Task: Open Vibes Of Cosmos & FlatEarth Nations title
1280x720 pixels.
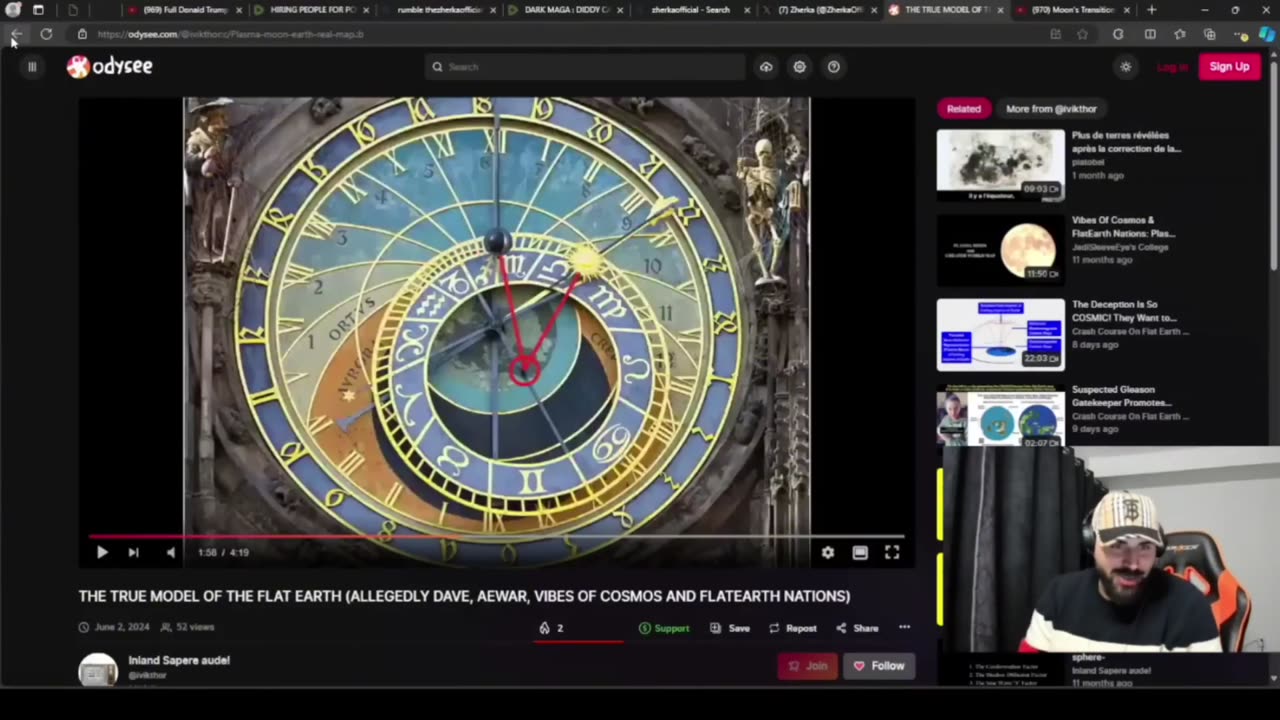Action: 1123,227
